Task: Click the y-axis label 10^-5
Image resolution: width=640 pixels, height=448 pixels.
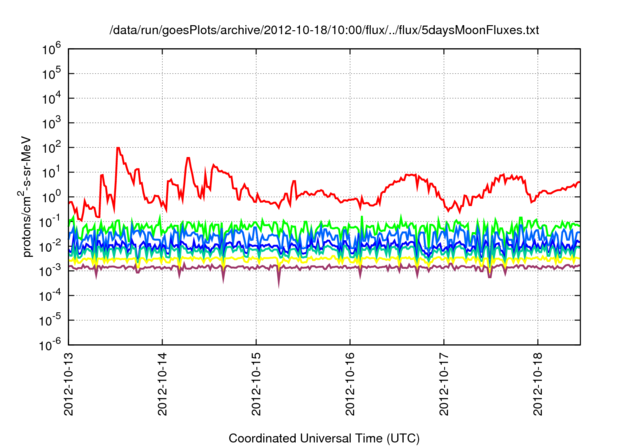Action: click(50, 320)
